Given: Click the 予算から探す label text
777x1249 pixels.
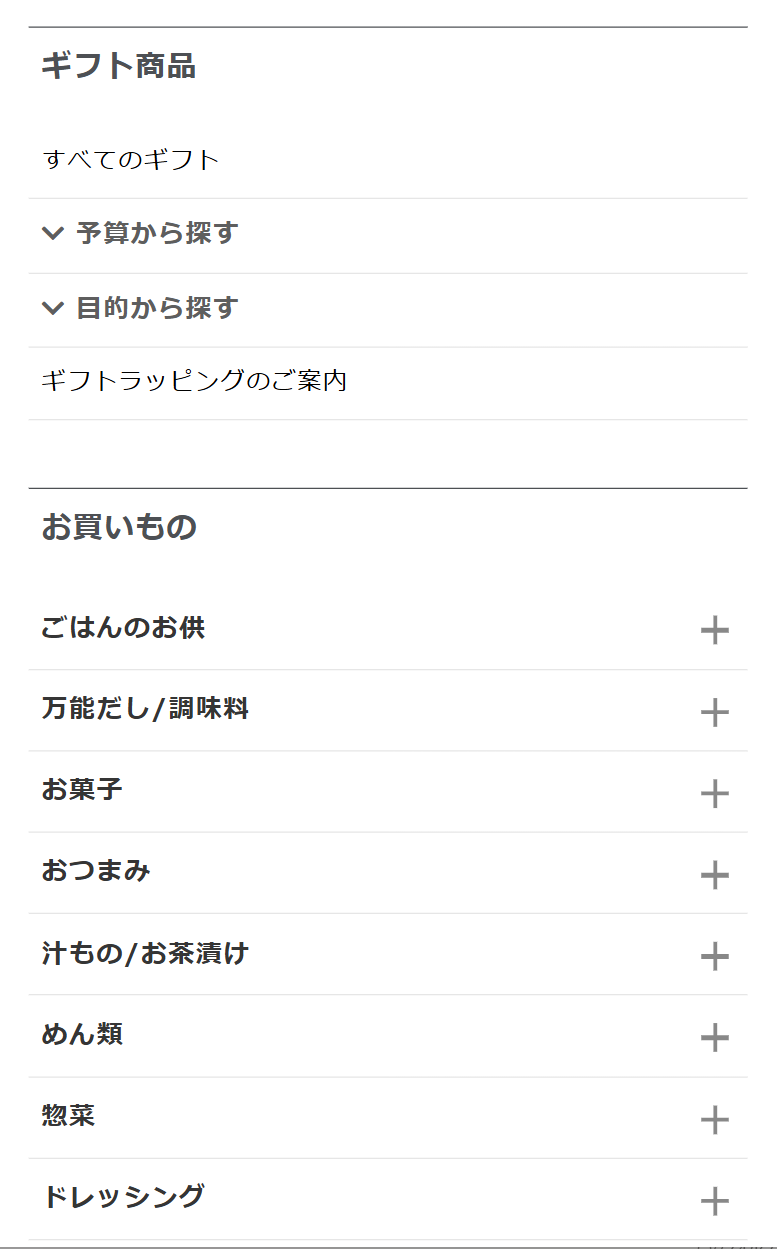Looking at the screenshot, I should [x=157, y=234].
